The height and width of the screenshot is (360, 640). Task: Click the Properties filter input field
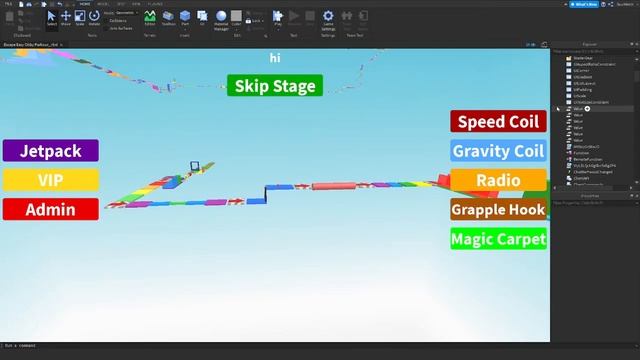[593, 203]
